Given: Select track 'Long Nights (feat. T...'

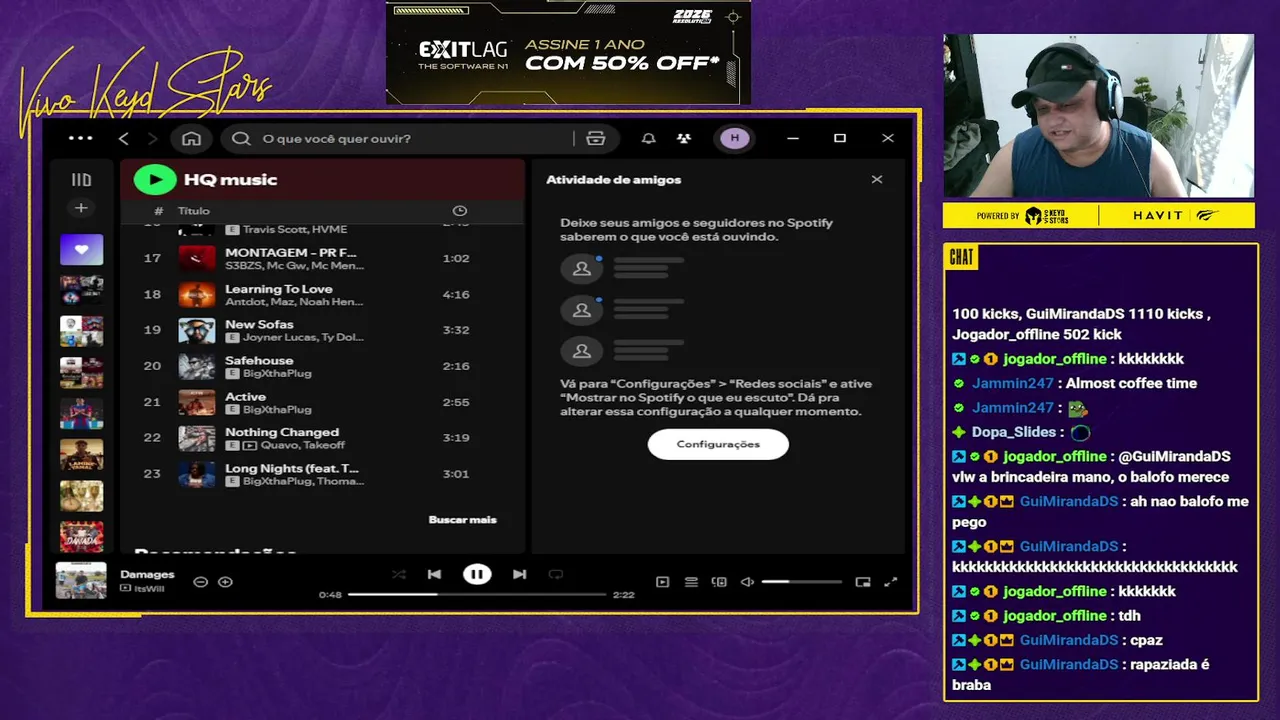Looking at the screenshot, I should click(322, 474).
